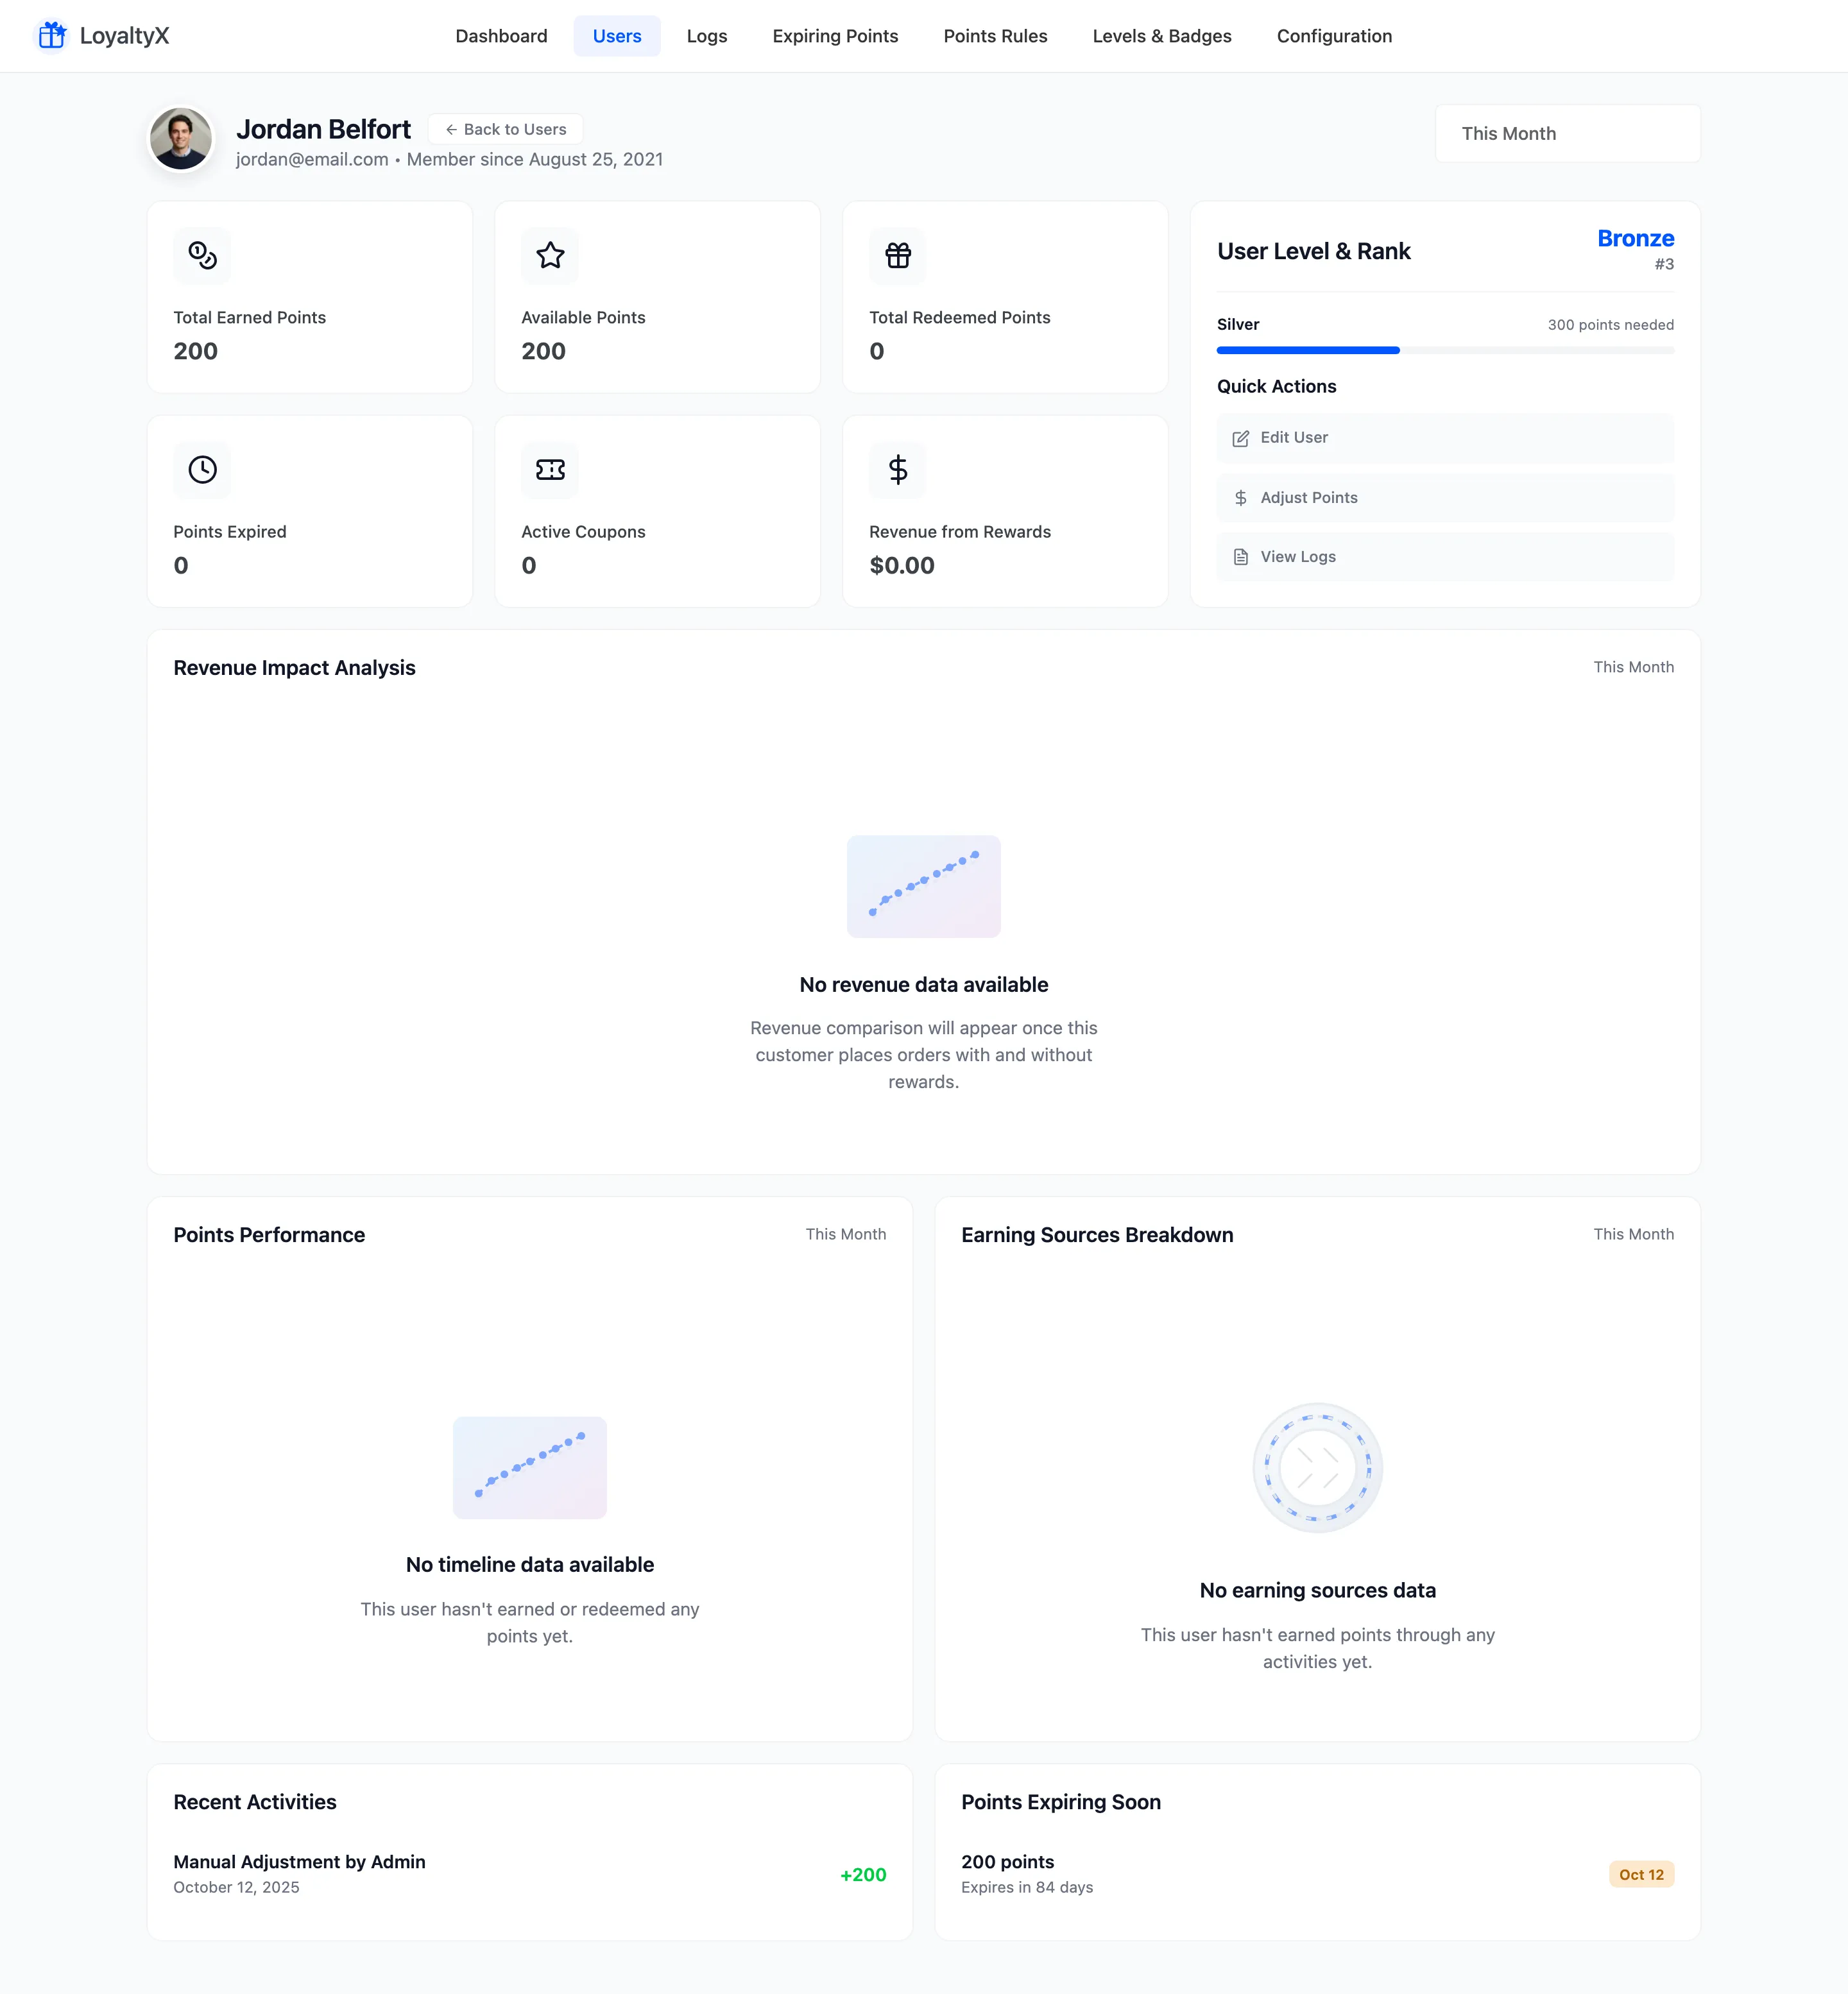
Task: Click the Total Redeemed Points gift icon
Action: pos(898,256)
